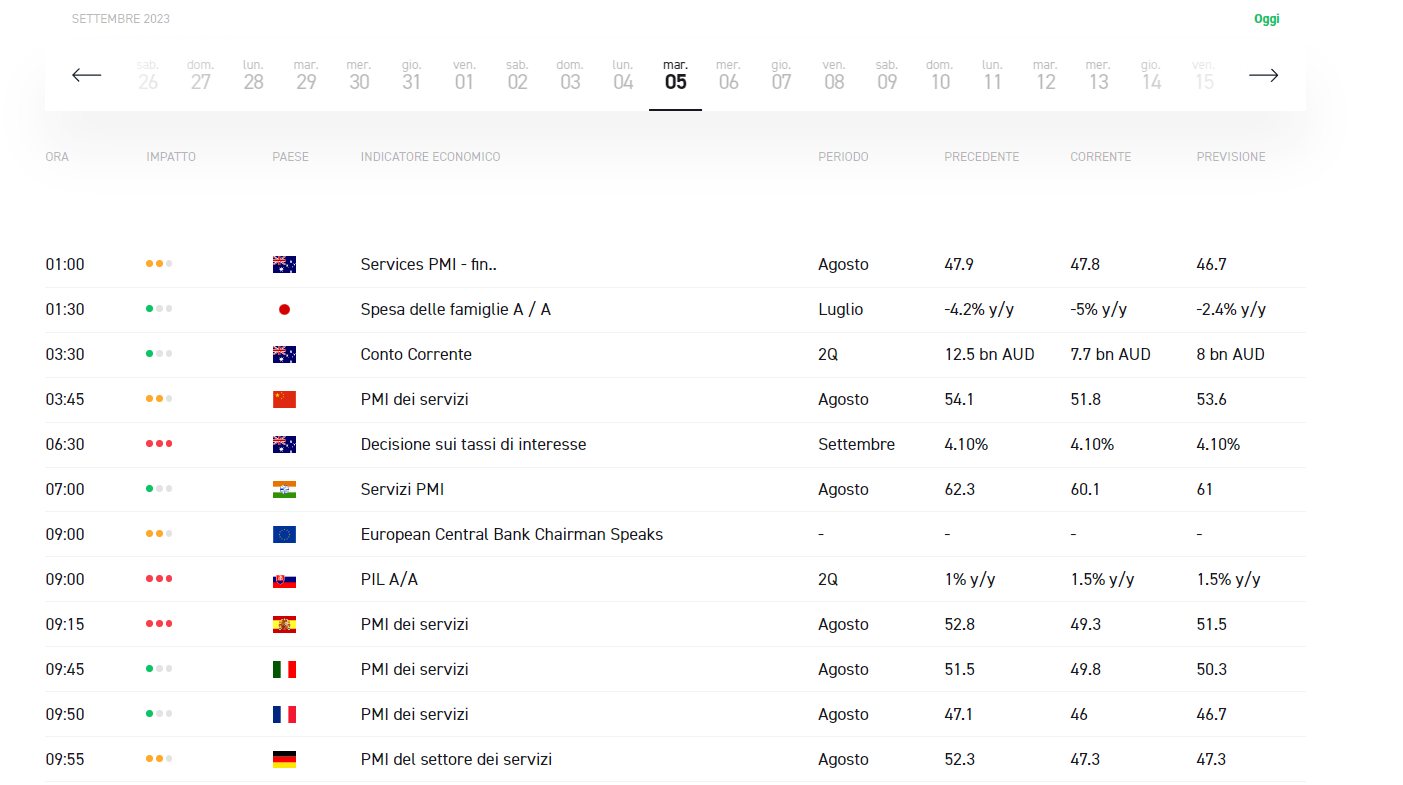Select the EU flag on Central Bank Chairman row

(284, 534)
